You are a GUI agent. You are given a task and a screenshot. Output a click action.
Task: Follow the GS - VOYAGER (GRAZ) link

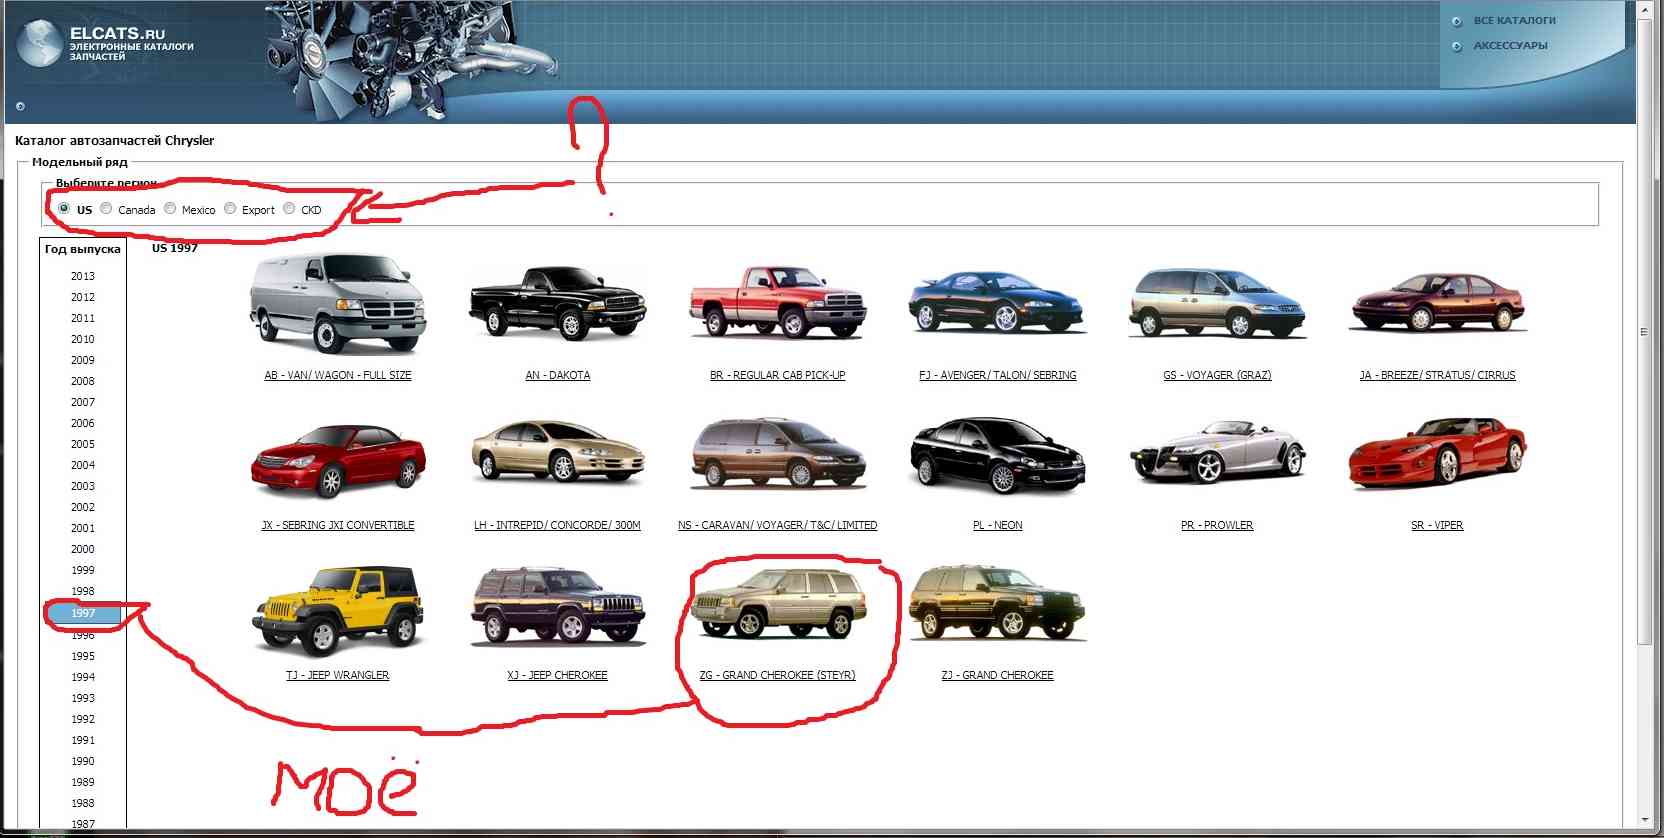click(x=1217, y=376)
